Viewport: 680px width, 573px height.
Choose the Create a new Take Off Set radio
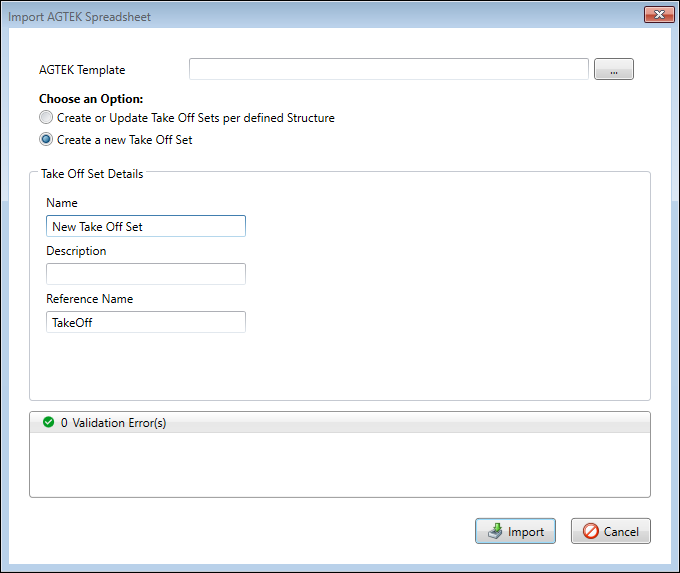pyautogui.click(x=46, y=140)
